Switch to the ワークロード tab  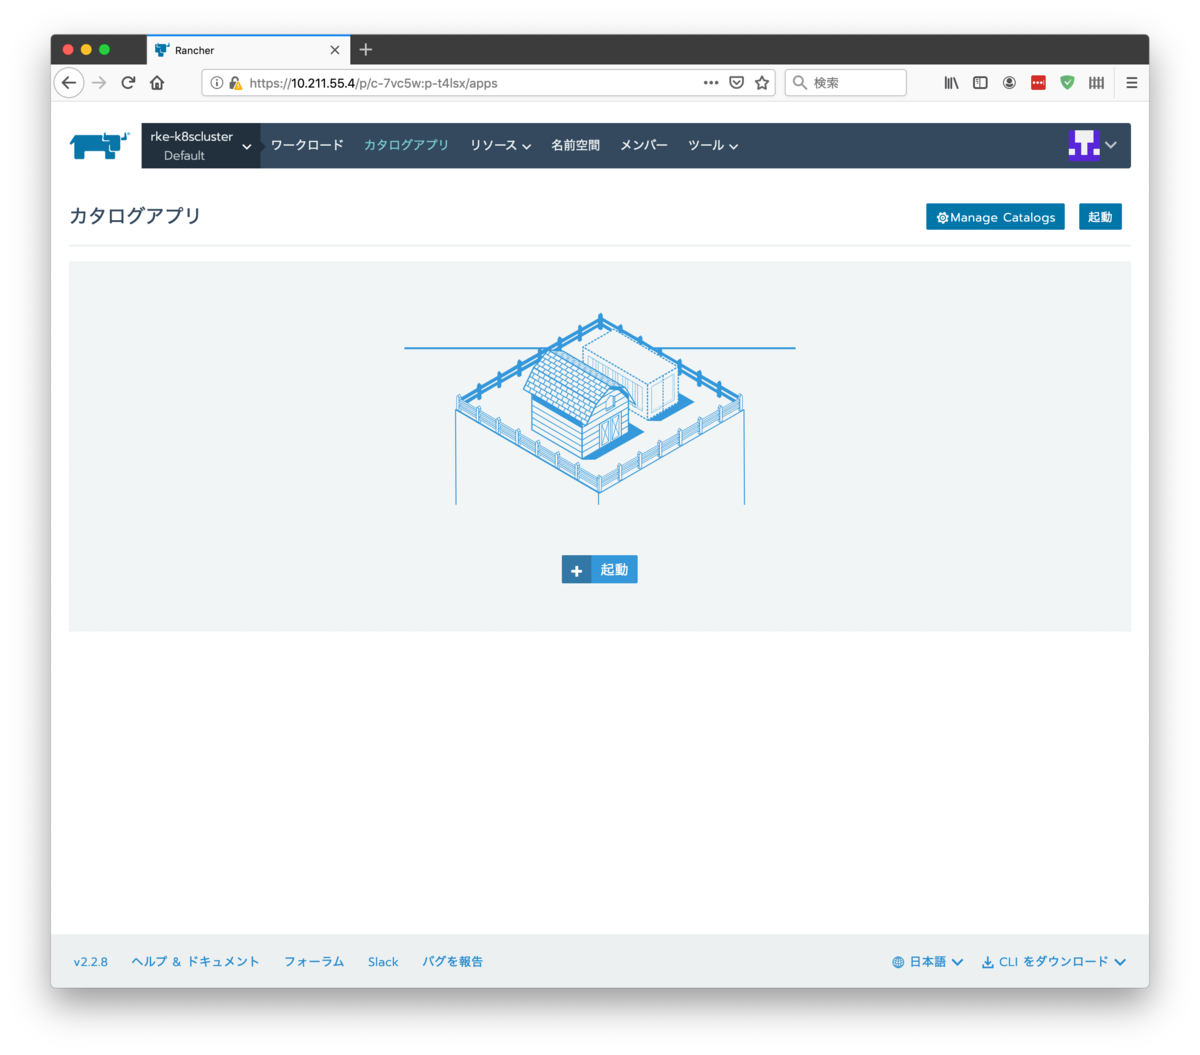[307, 145]
